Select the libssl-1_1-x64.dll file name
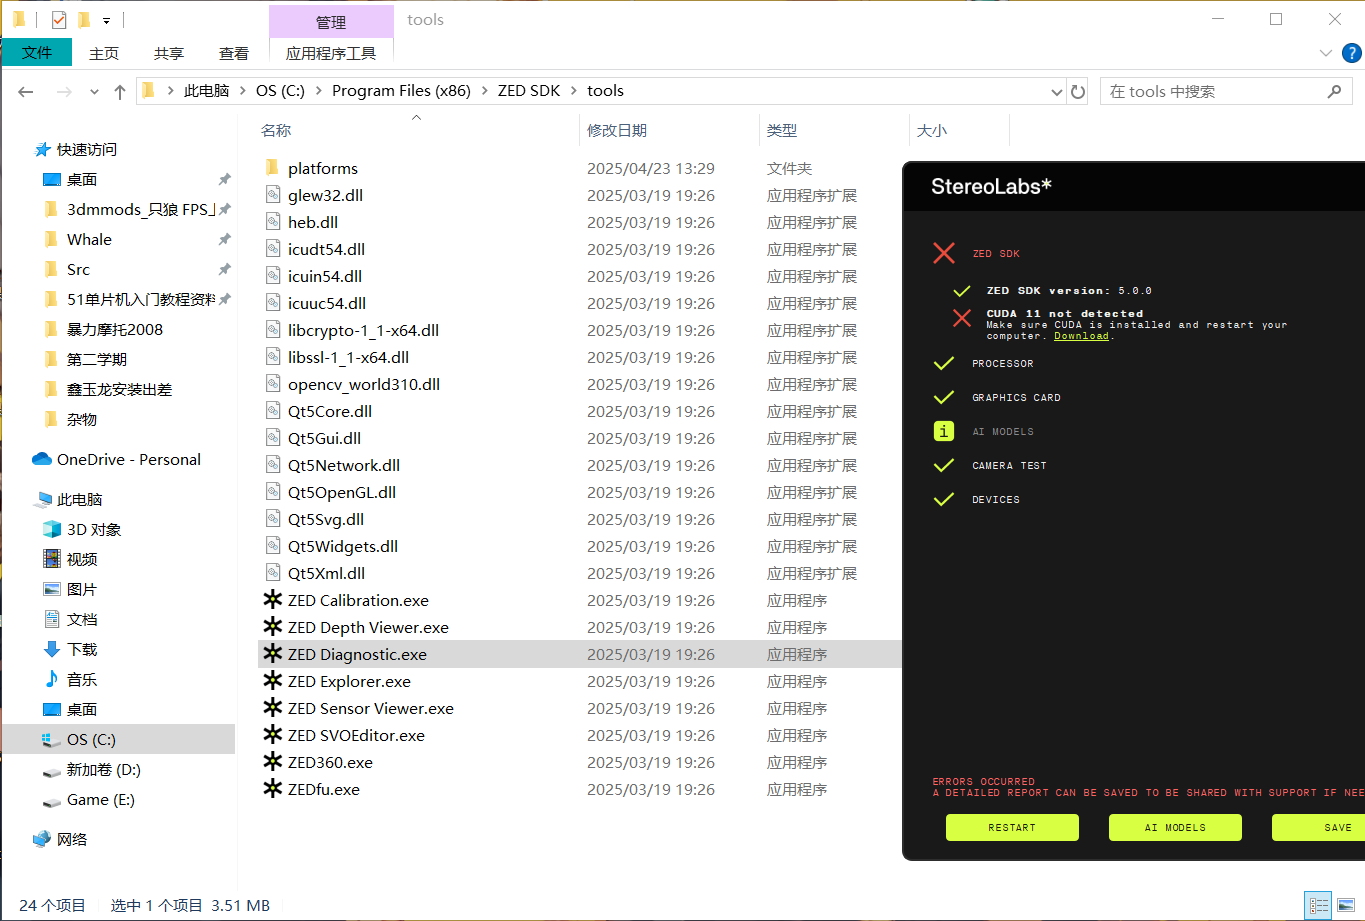Viewport: 1365px width, 921px height. point(348,357)
